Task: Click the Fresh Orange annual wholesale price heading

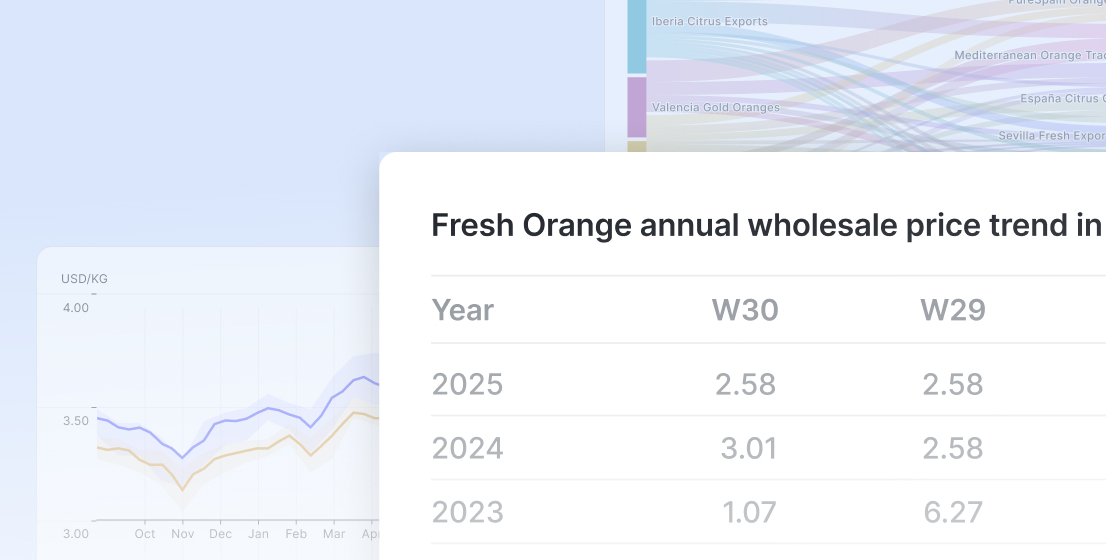Action: tap(766, 226)
